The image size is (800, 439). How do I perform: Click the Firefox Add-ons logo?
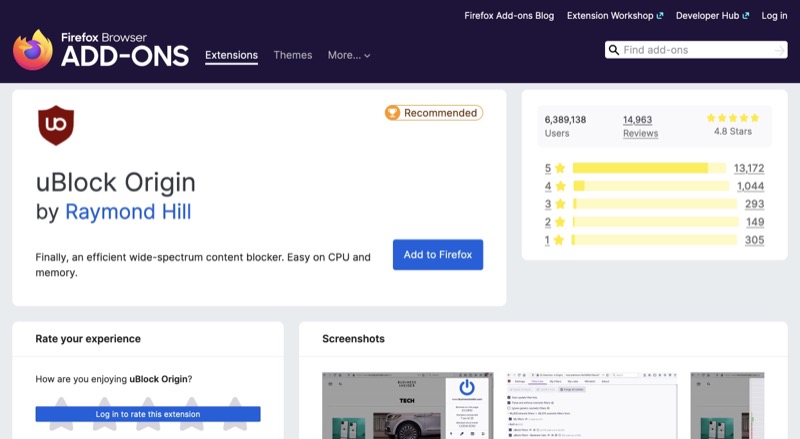101,49
